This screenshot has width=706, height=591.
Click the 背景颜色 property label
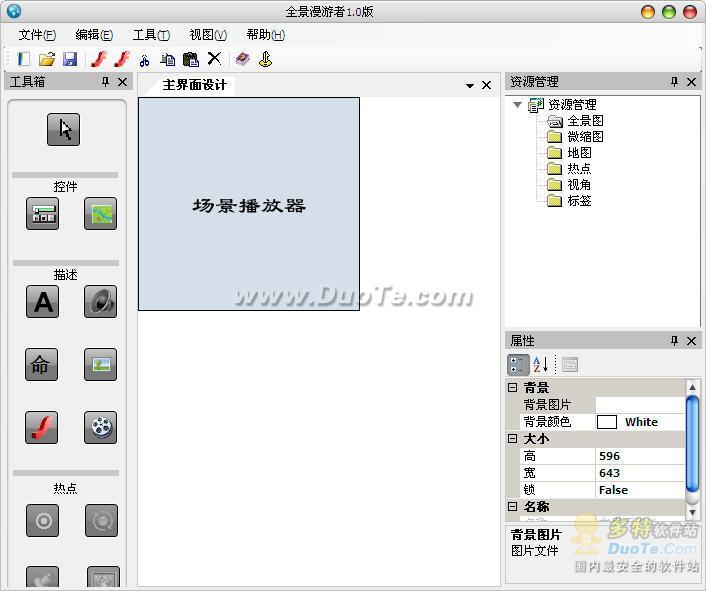coord(548,422)
